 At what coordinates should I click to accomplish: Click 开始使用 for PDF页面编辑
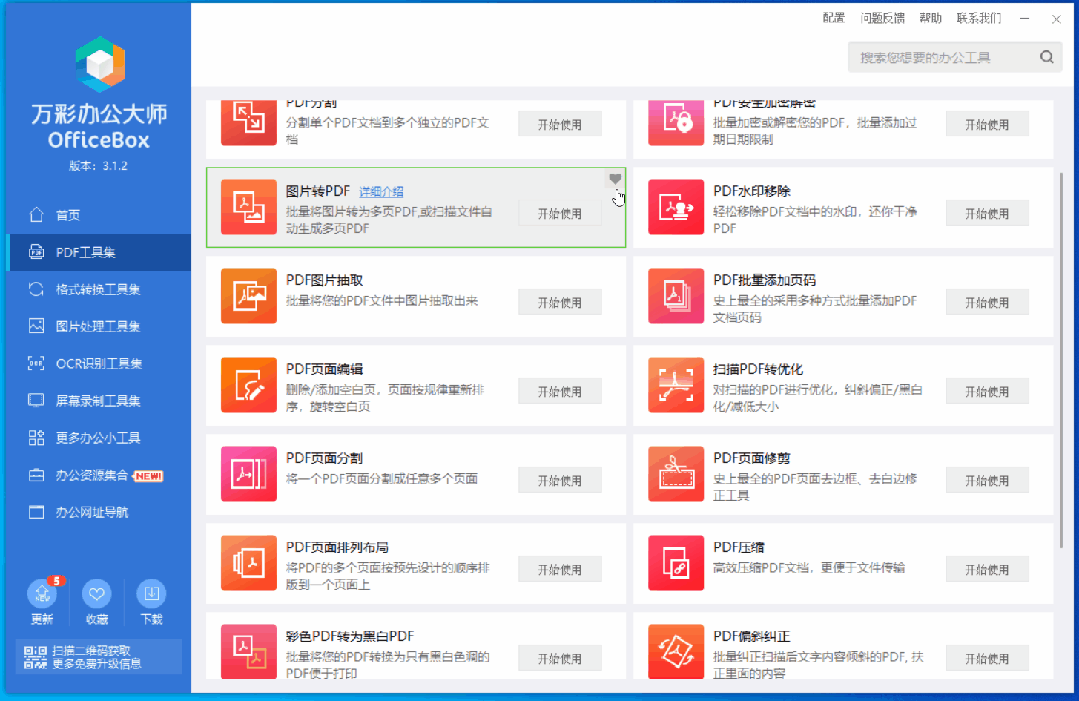coord(559,391)
